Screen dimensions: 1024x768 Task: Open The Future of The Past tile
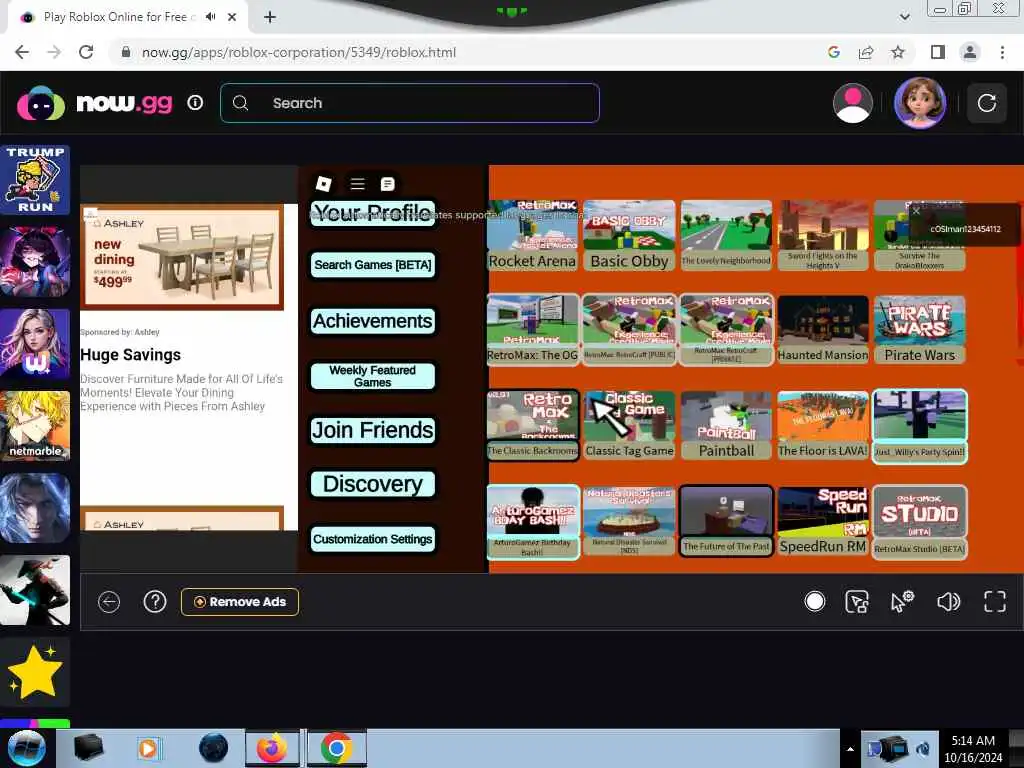click(x=726, y=521)
